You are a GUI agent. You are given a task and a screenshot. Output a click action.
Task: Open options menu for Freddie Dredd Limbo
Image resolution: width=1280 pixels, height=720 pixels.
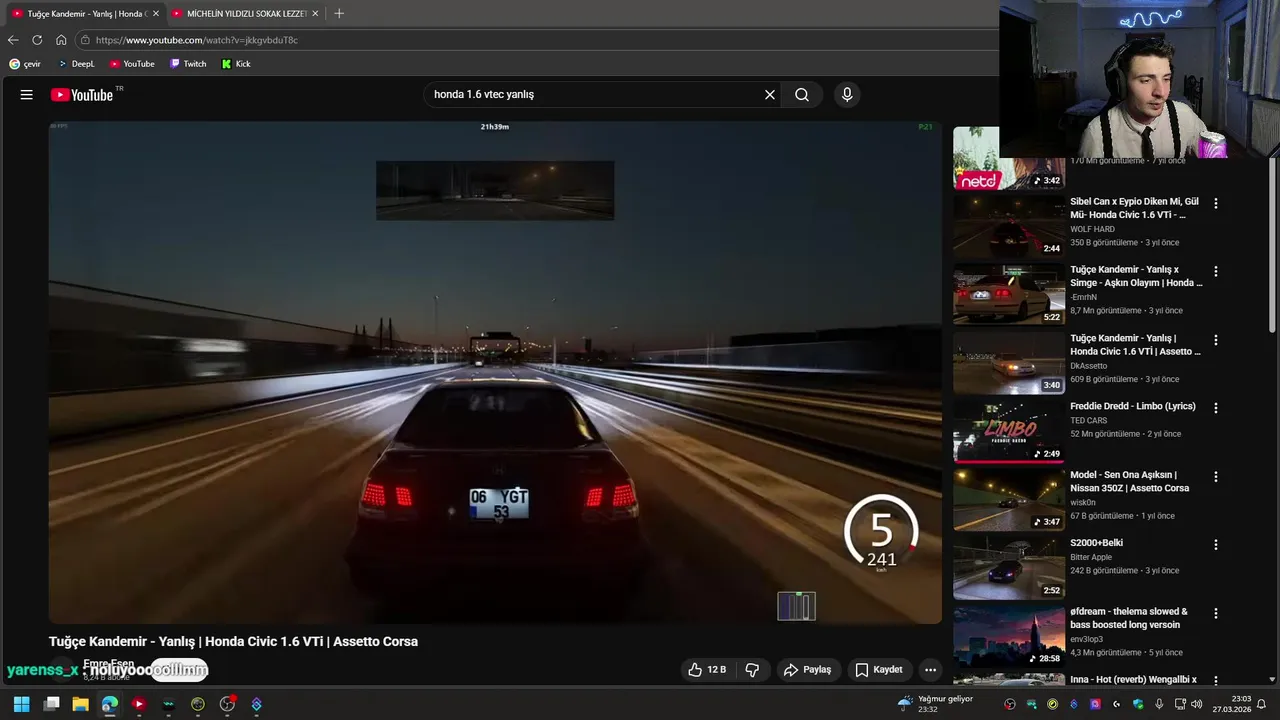tap(1216, 408)
